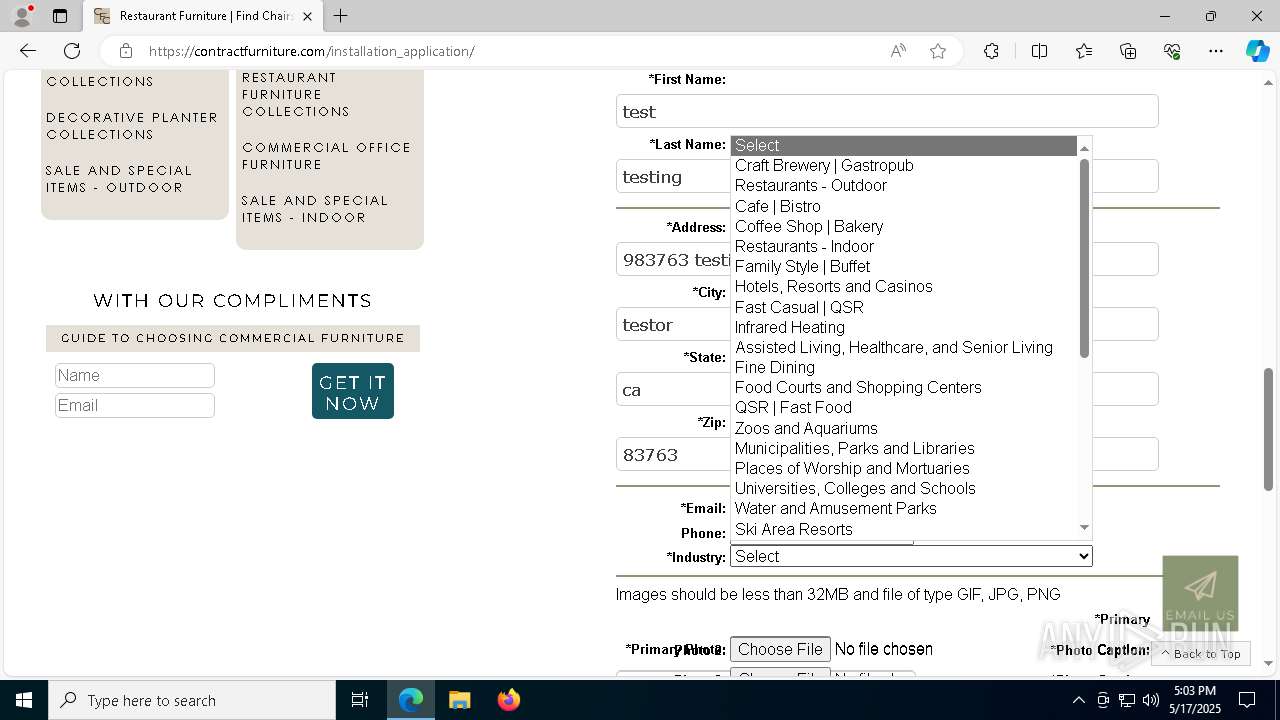Open Read aloud in address bar
The width and height of the screenshot is (1280, 720).
click(898, 51)
